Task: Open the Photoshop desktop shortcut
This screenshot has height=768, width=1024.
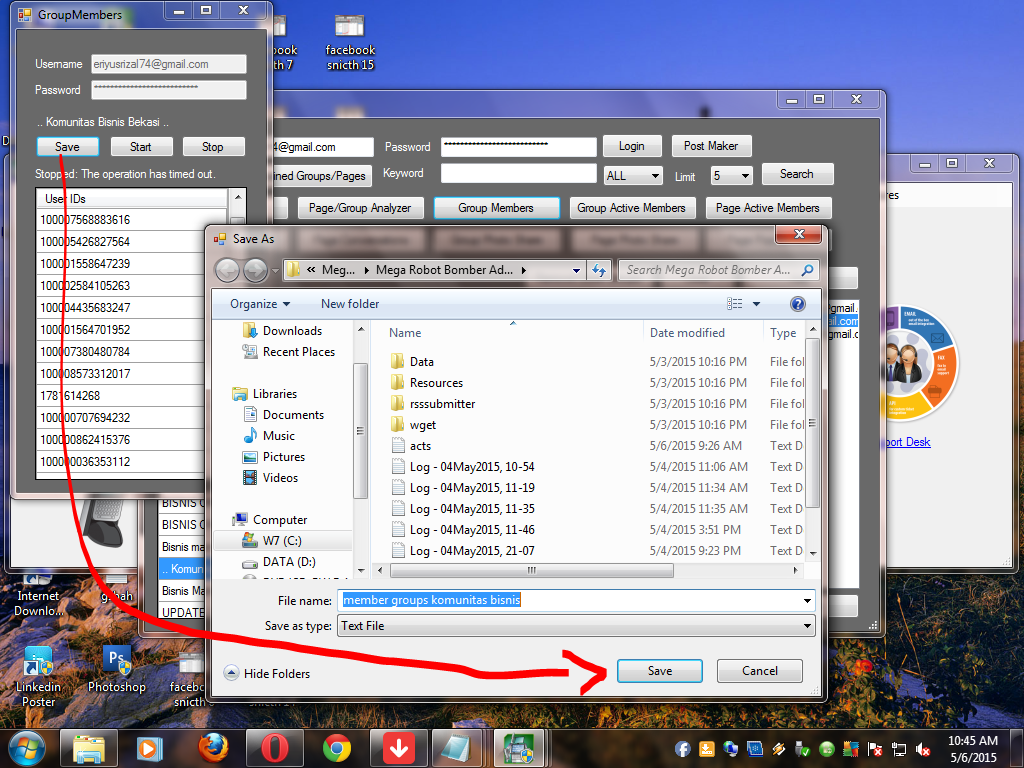Action: coord(117,669)
